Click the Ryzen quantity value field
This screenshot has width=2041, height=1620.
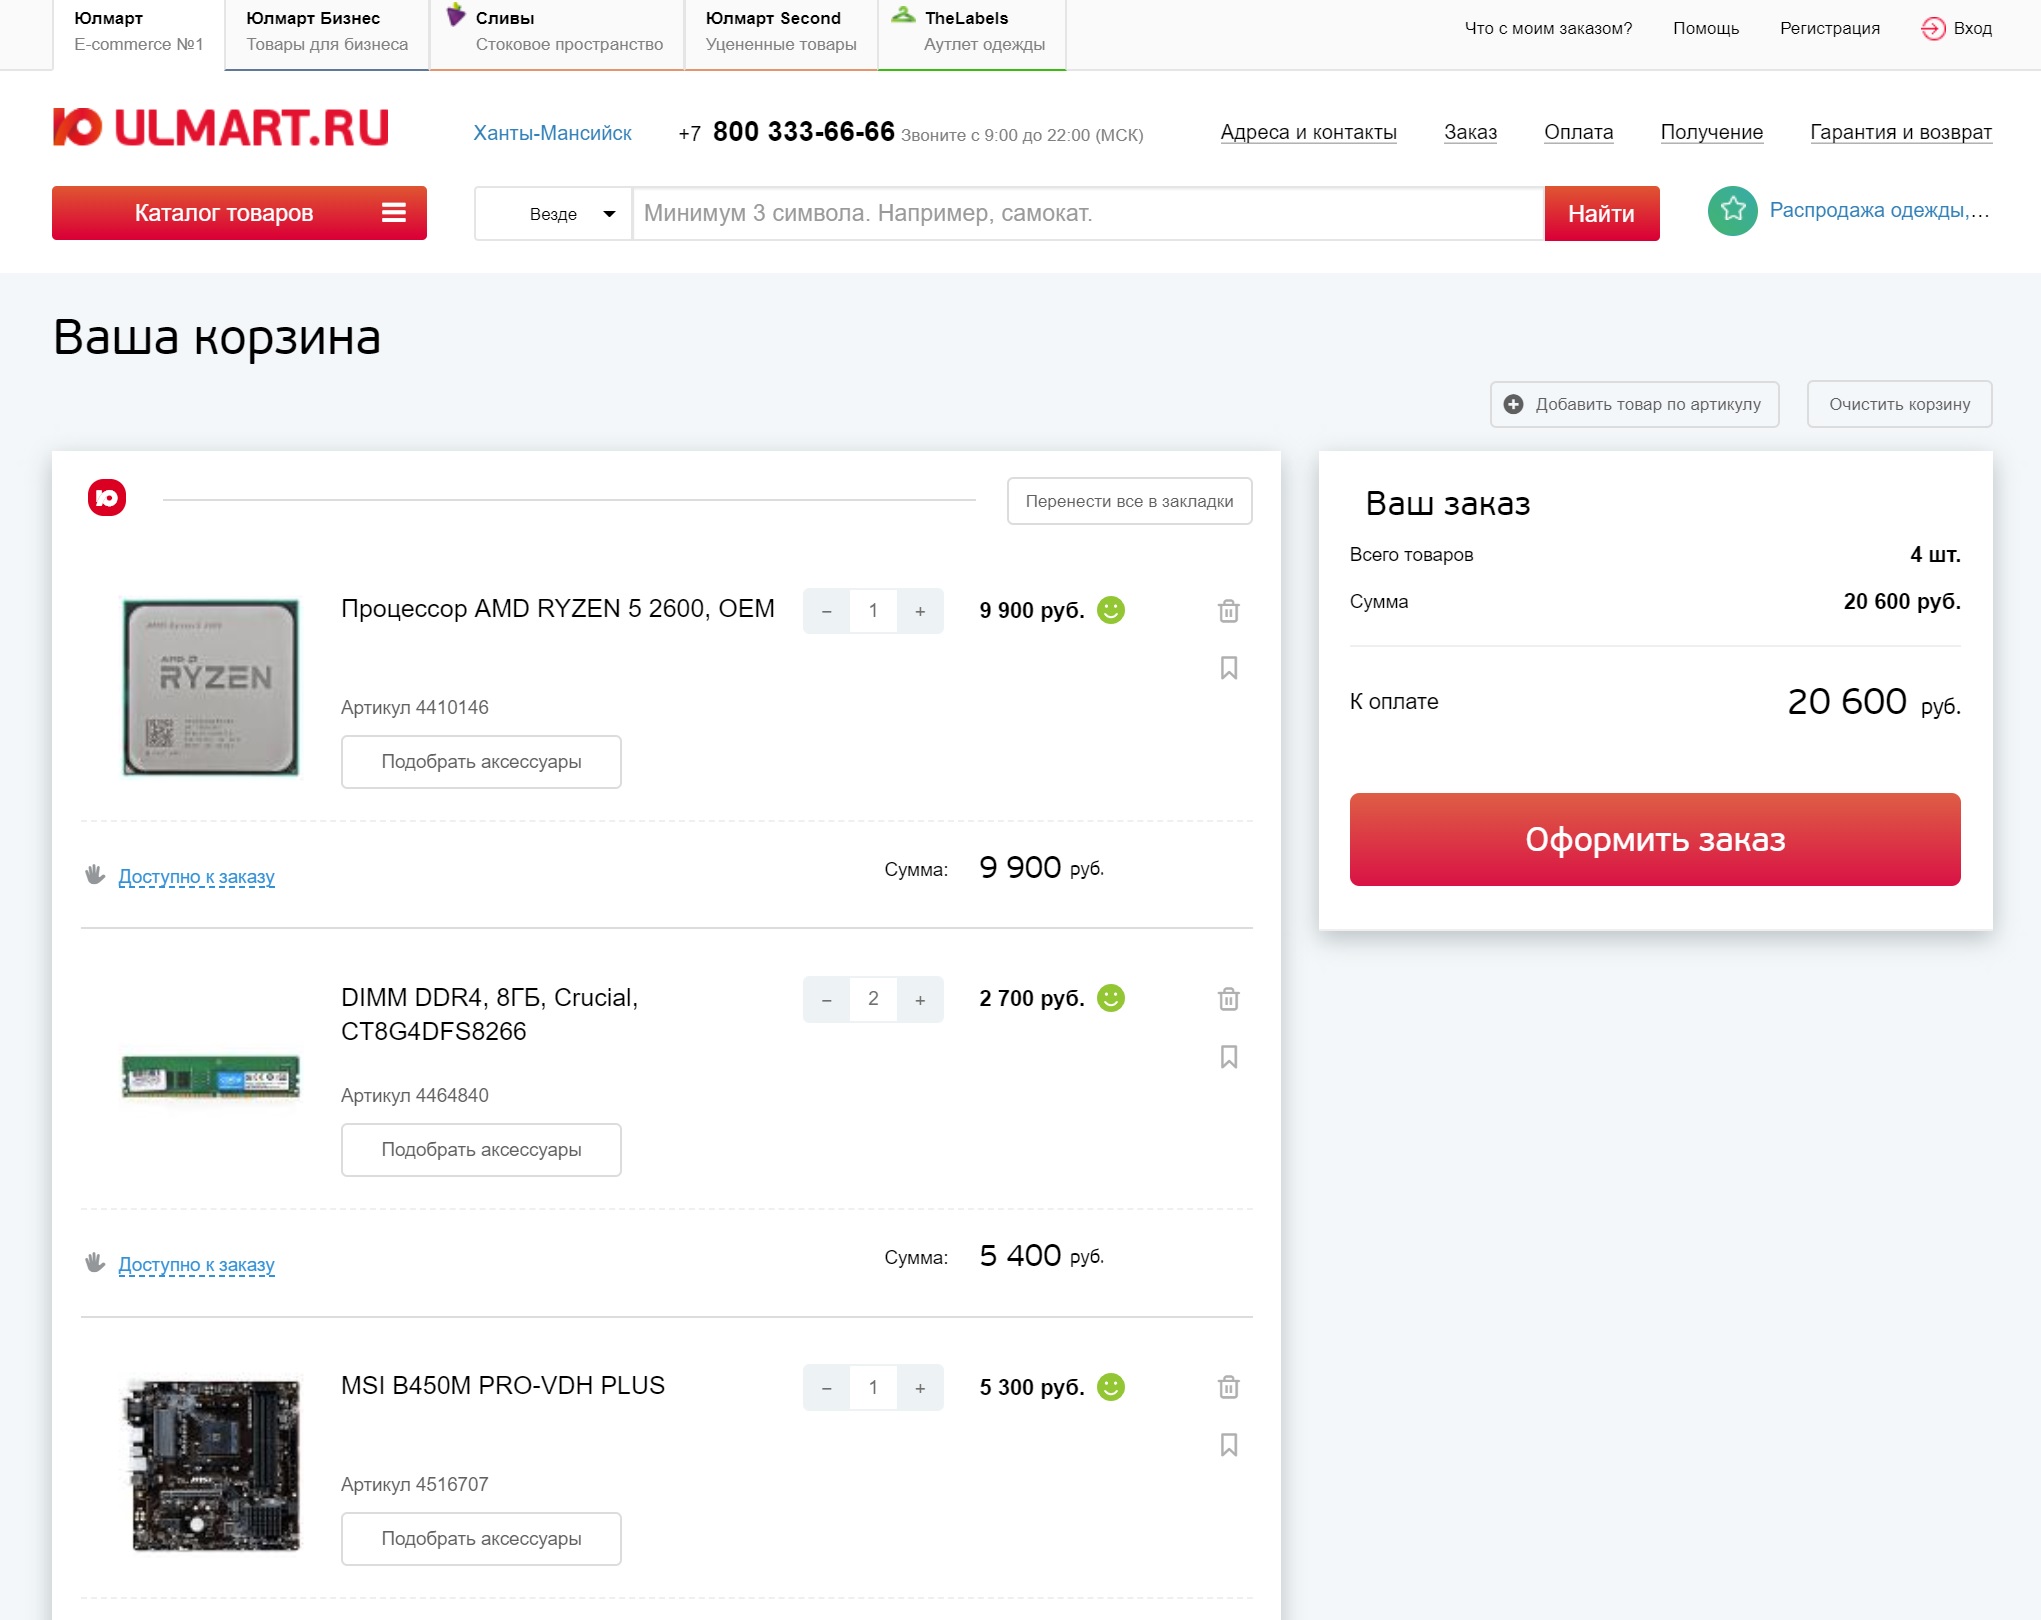[873, 611]
